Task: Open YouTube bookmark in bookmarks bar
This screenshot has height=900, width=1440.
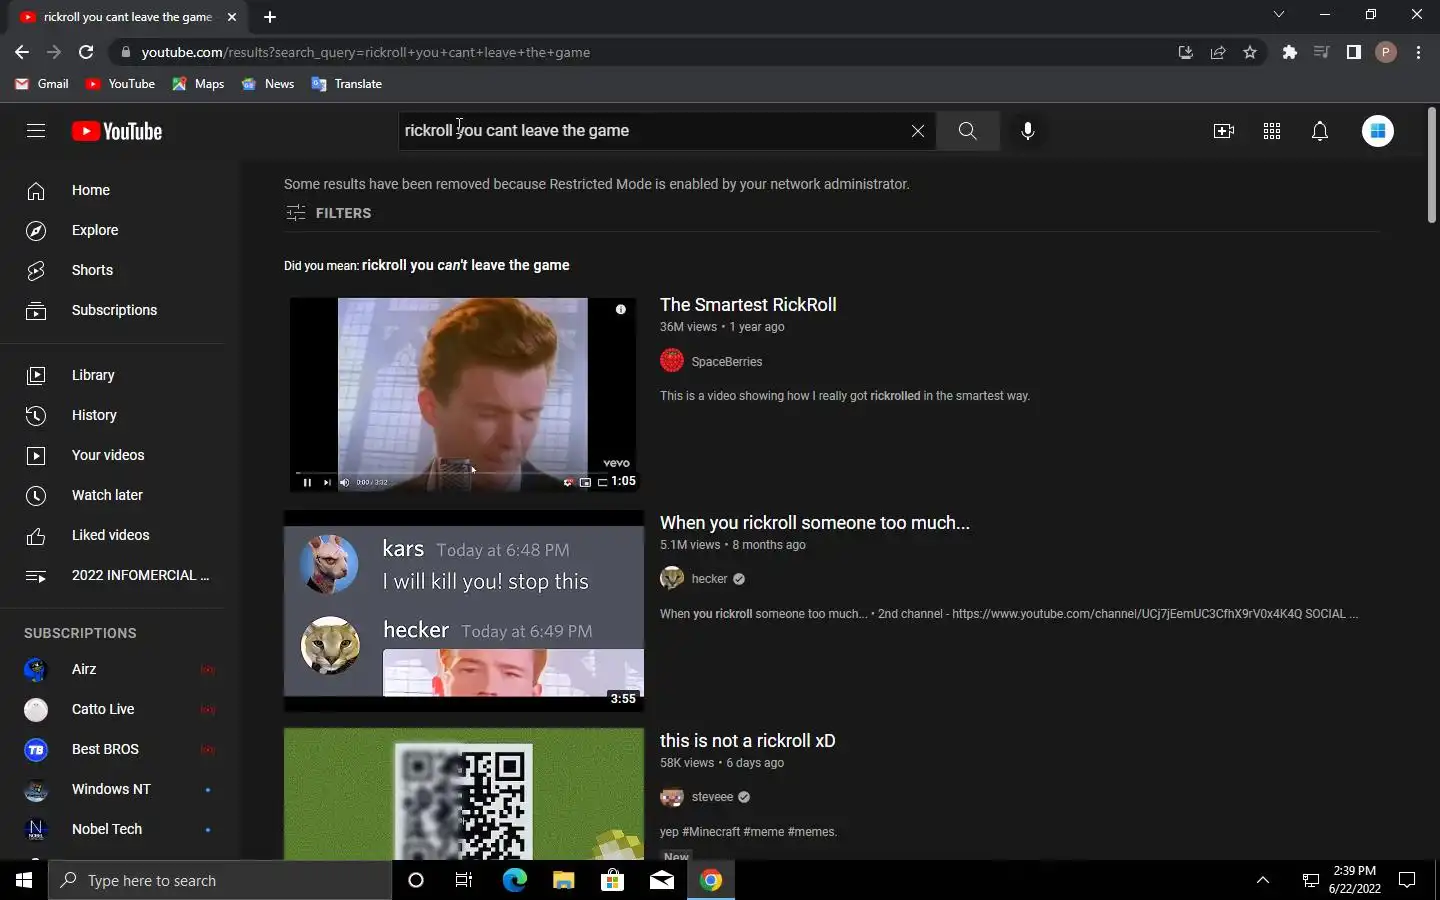Action: pyautogui.click(x=120, y=84)
